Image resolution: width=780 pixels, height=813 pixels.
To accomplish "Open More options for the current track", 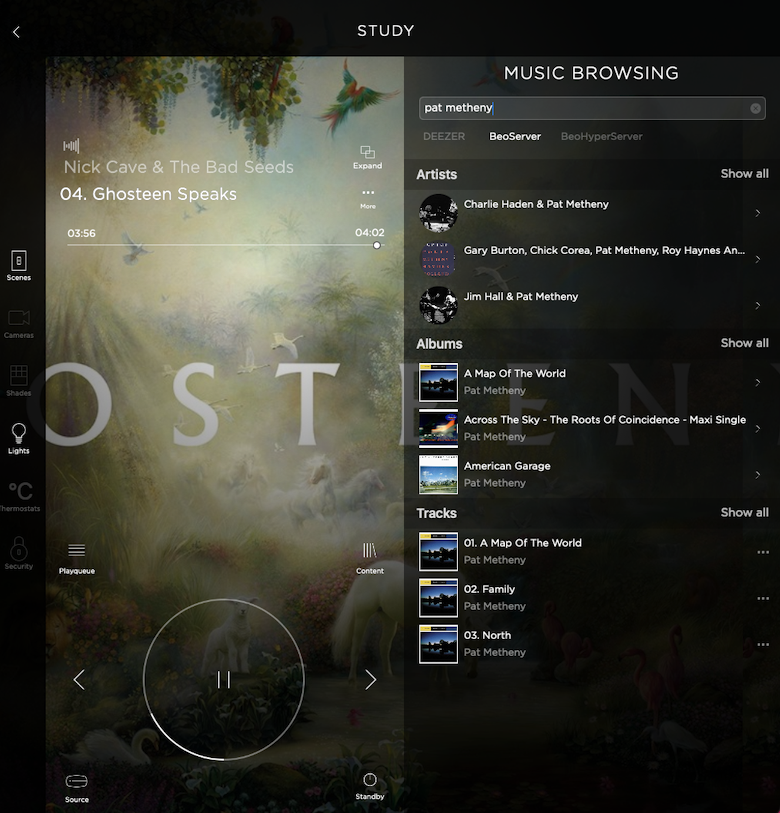I will (368, 196).
